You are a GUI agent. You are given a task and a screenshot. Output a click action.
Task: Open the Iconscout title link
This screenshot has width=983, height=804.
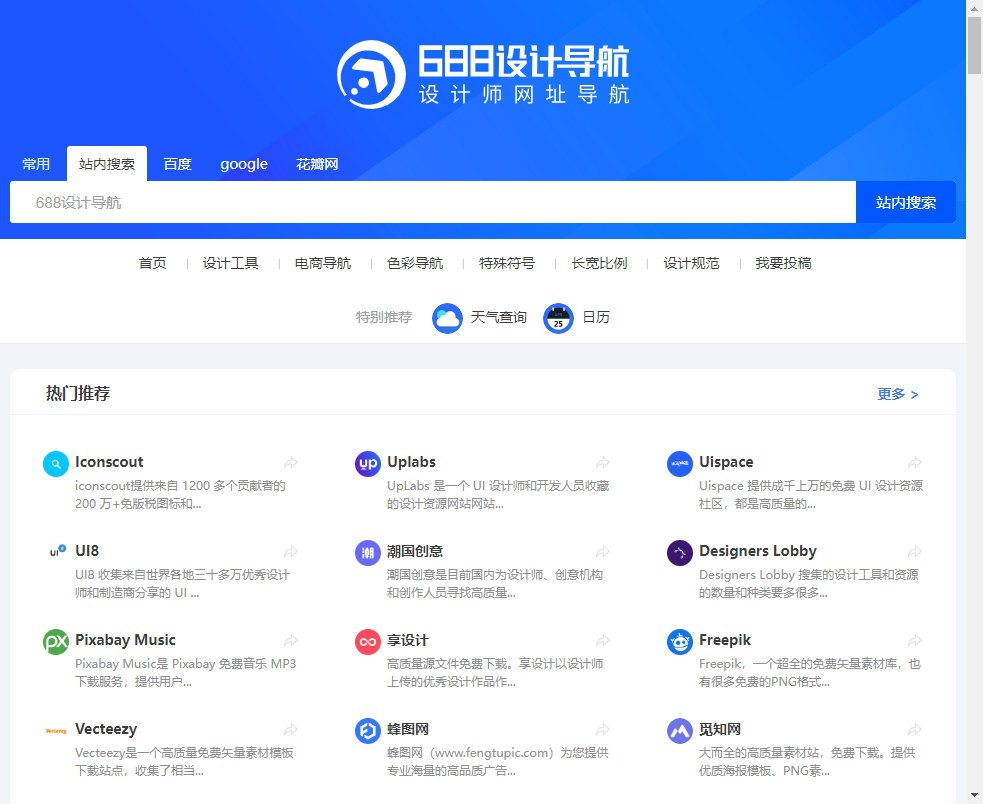click(109, 462)
